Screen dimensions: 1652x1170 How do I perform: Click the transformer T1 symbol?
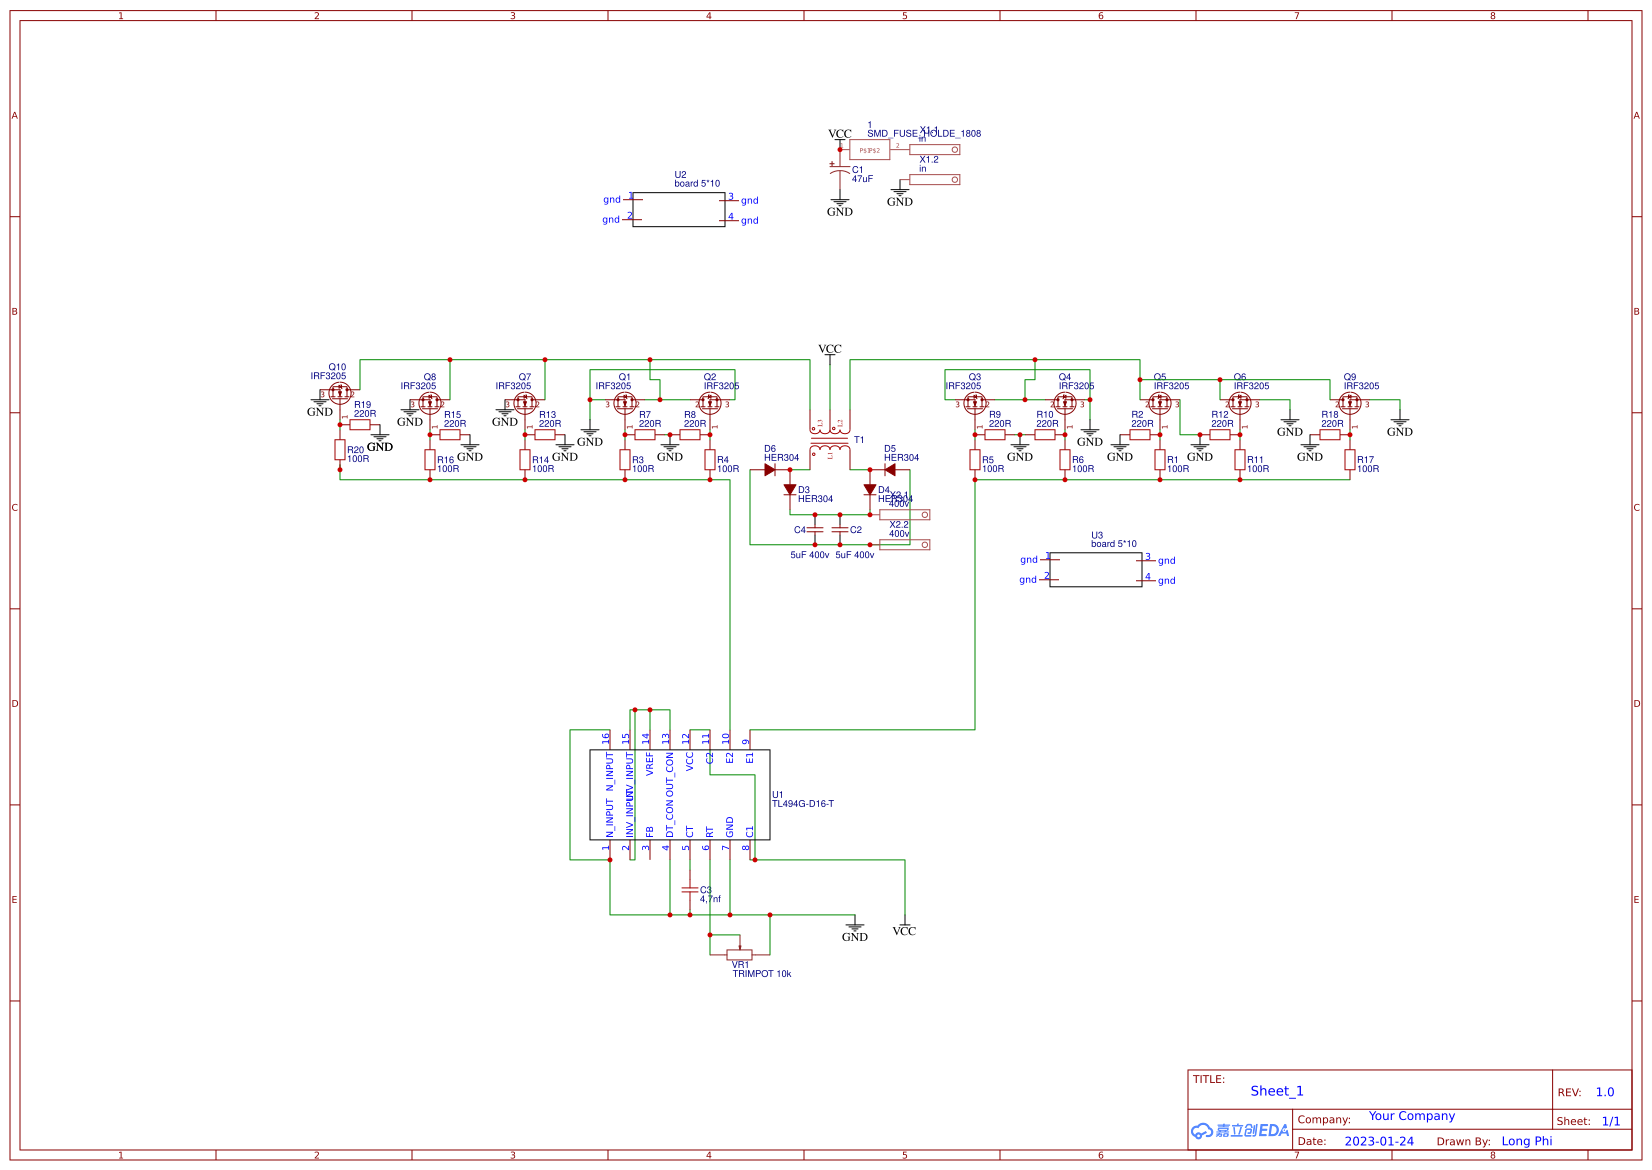(828, 435)
